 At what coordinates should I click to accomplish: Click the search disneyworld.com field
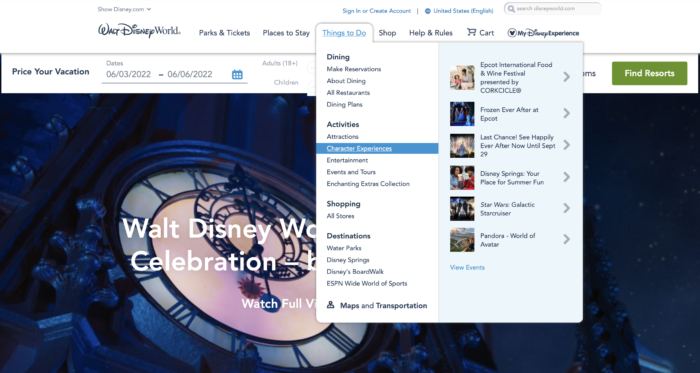(553, 8)
